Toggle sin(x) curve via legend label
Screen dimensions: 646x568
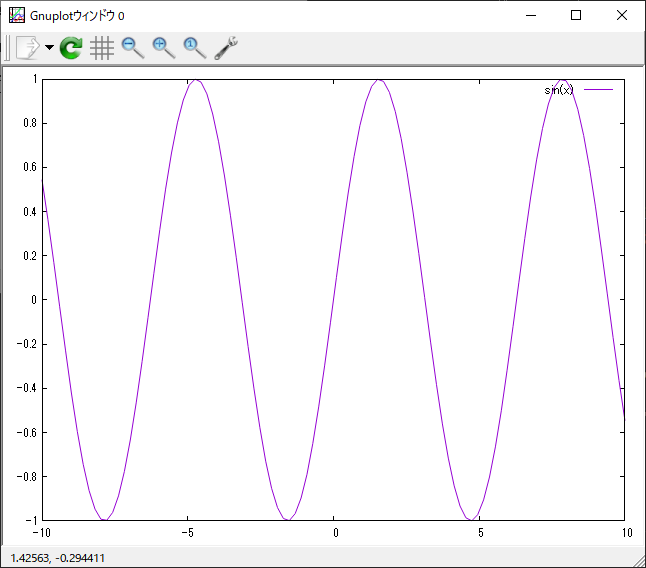[x=559, y=90]
